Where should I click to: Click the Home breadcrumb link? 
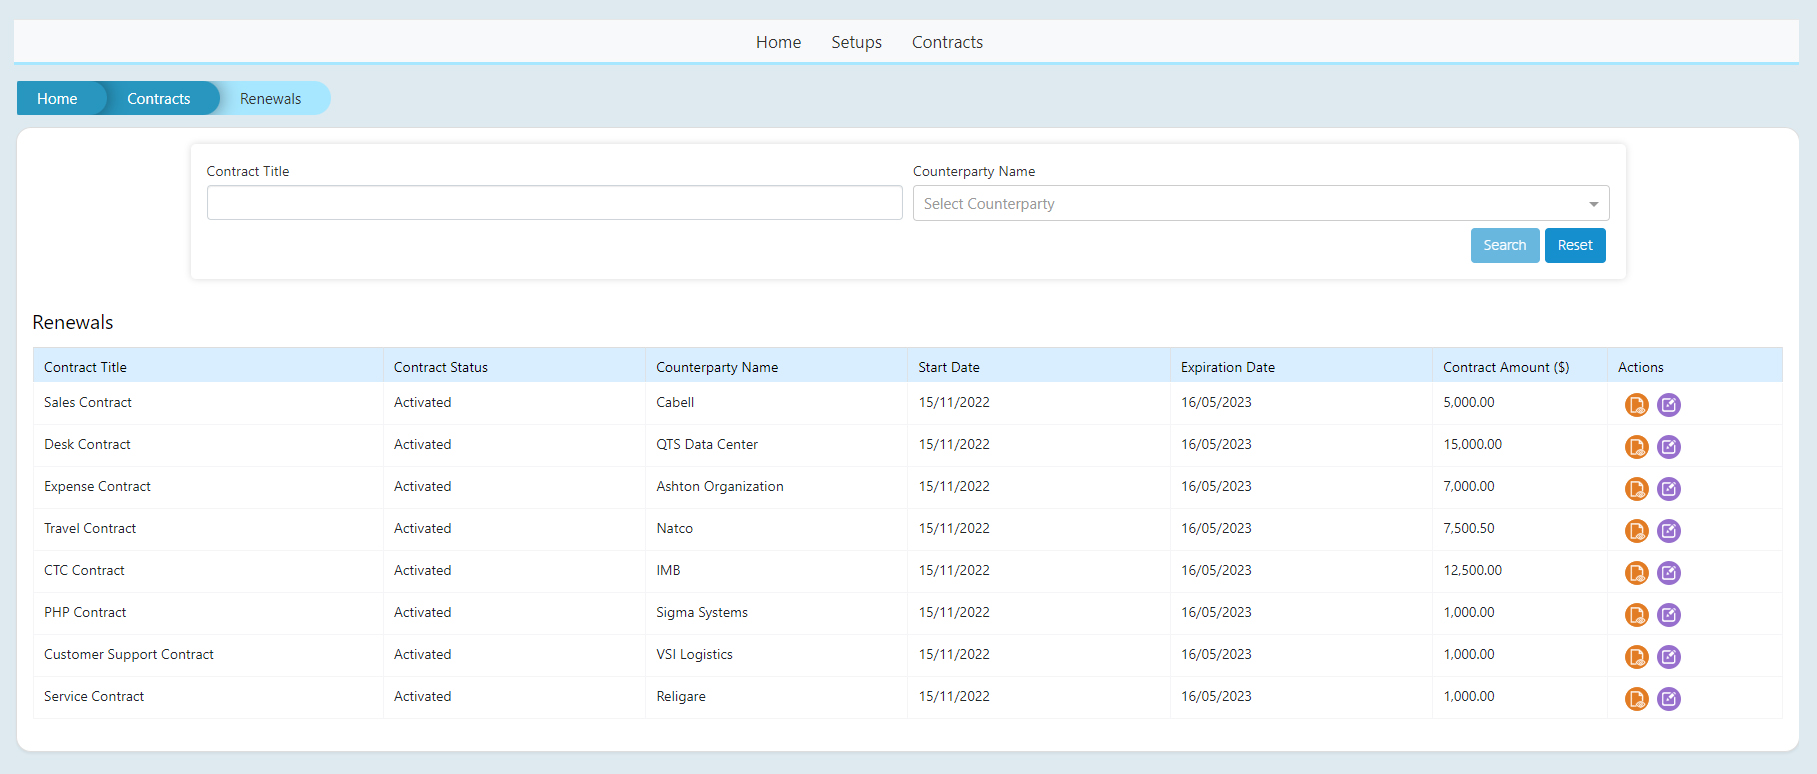tap(57, 99)
